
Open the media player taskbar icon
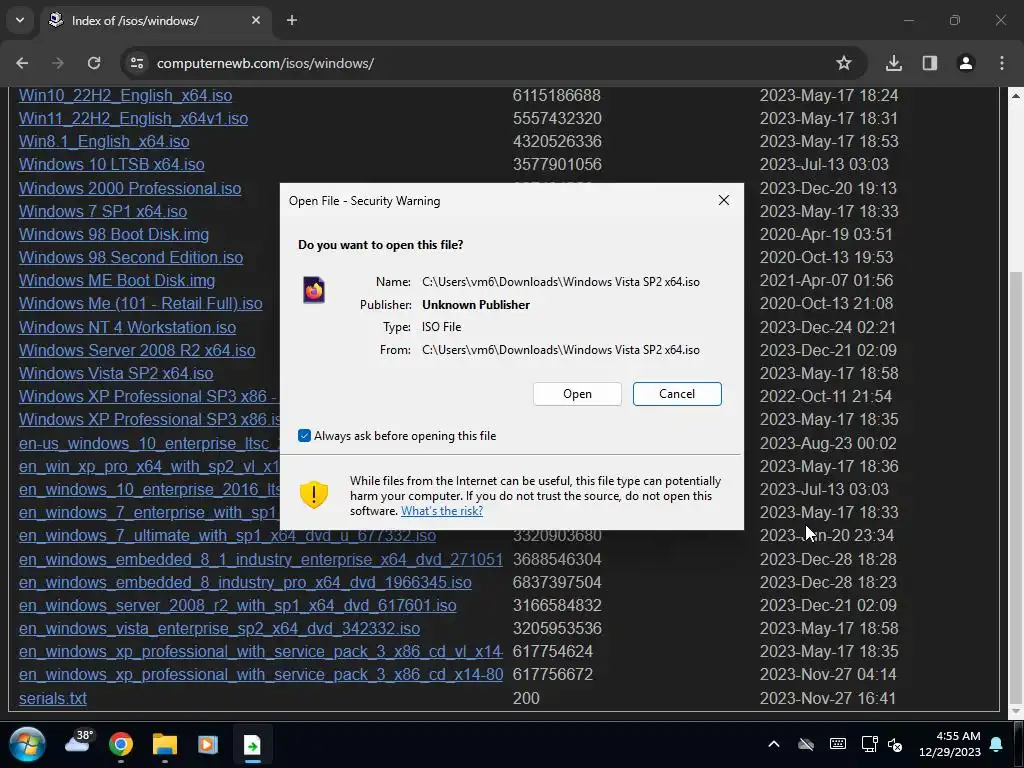click(x=208, y=744)
